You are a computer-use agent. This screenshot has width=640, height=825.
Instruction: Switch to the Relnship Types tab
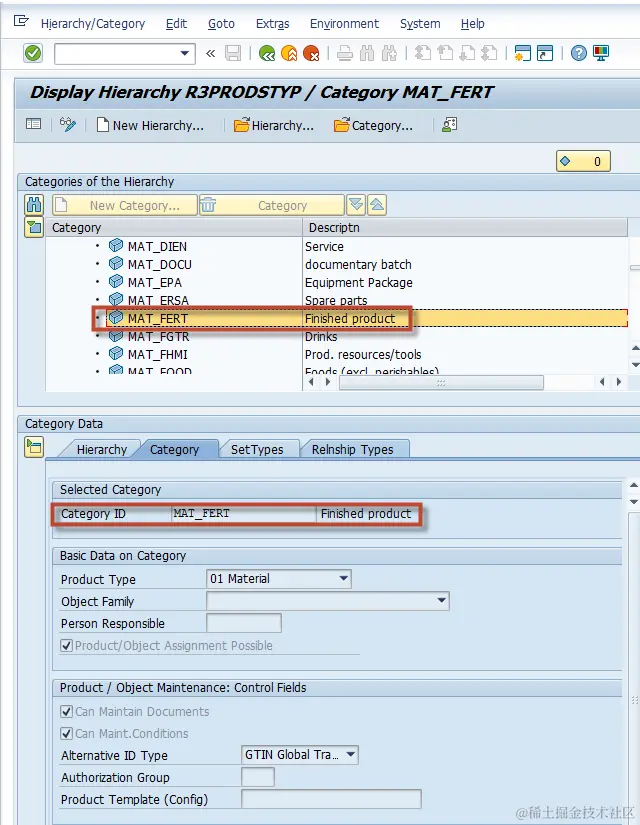pyautogui.click(x=352, y=450)
